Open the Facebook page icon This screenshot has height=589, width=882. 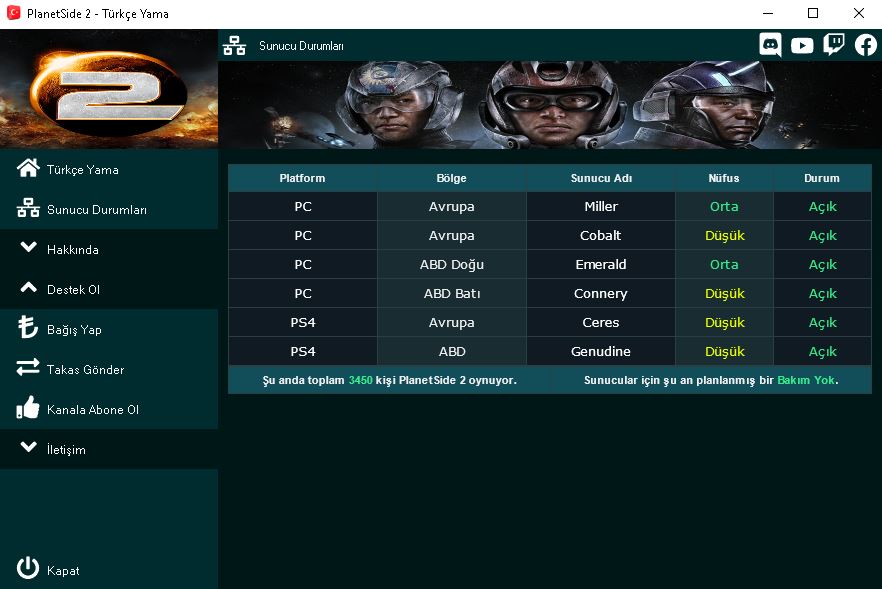(866, 45)
